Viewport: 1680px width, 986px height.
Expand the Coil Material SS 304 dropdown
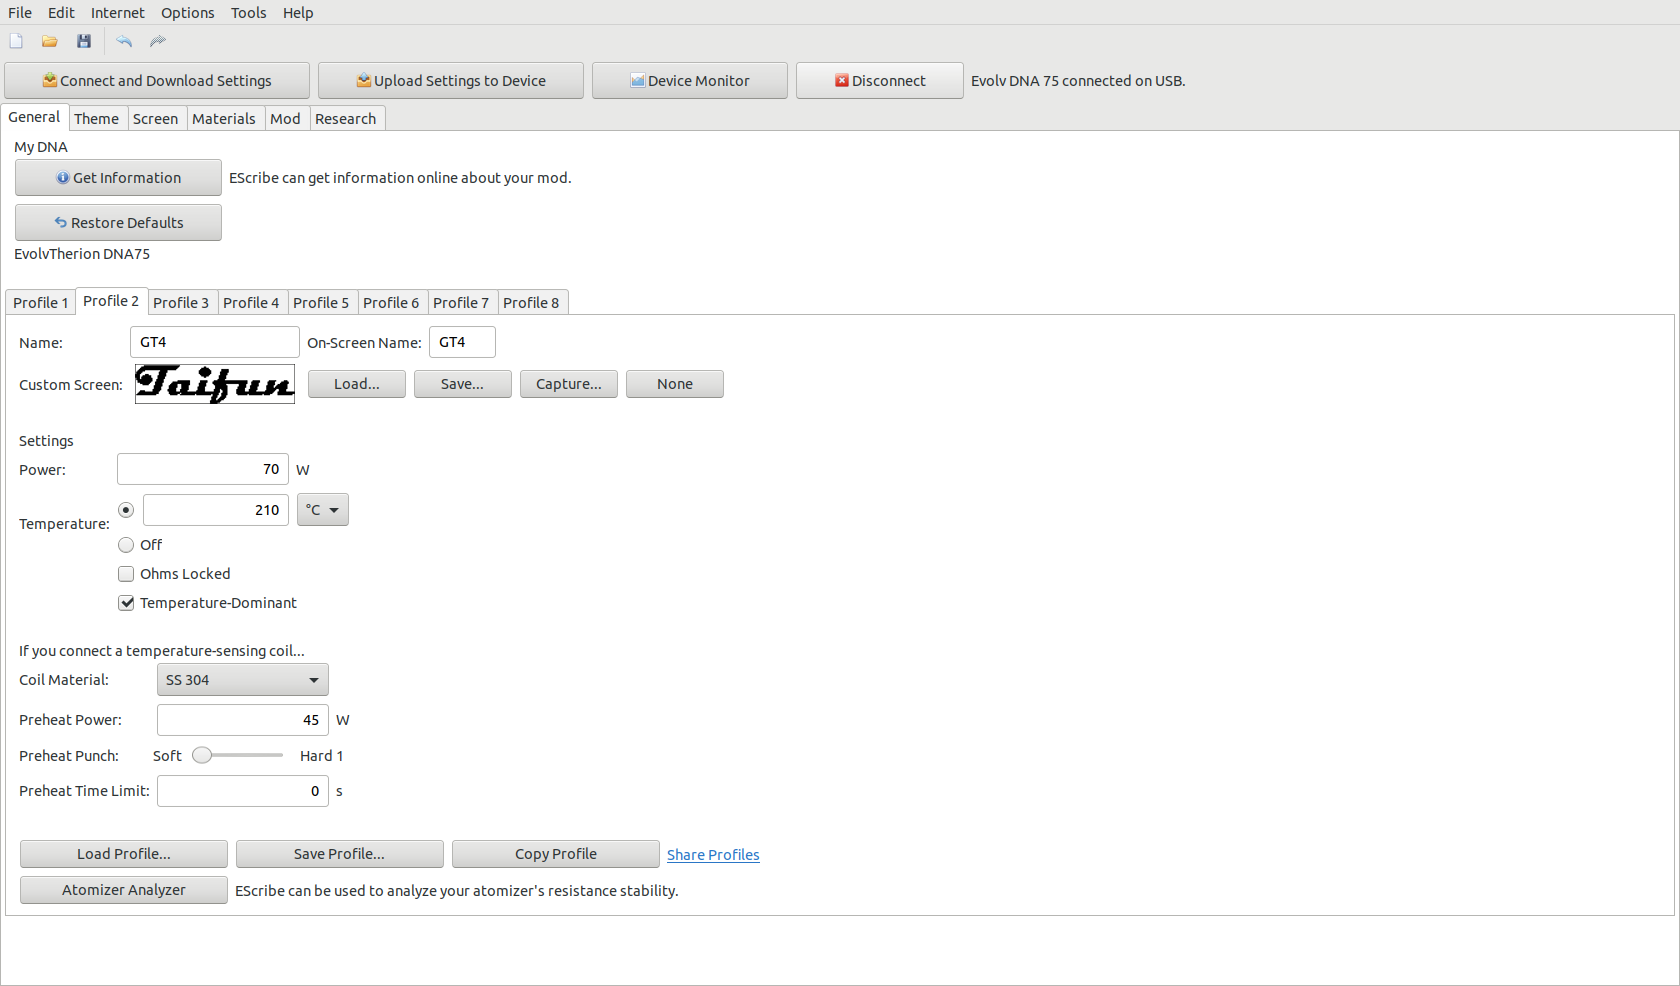tap(242, 680)
